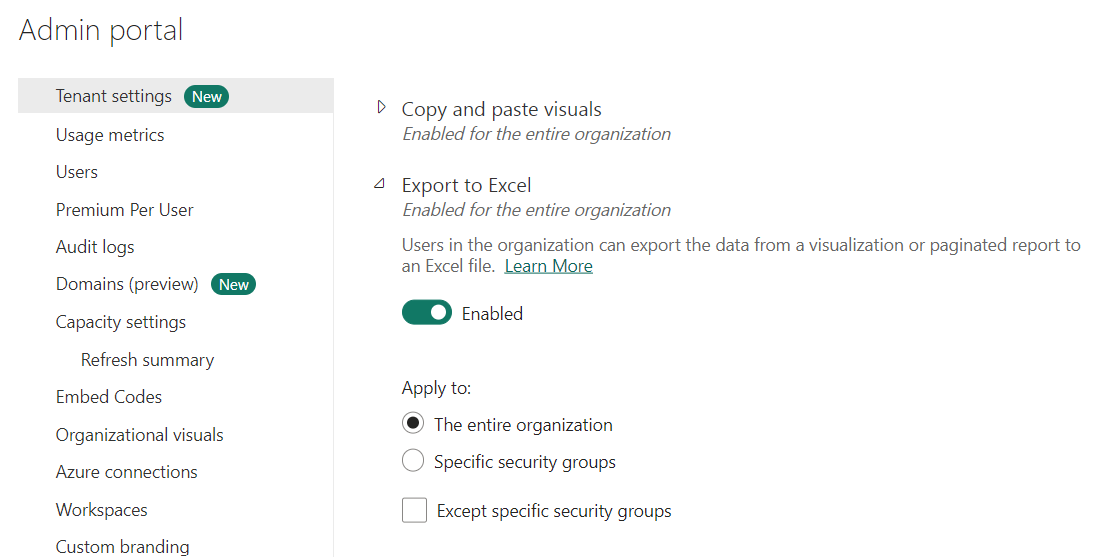Toggle the Export to Excel Enabled switch
1102x557 pixels.
tap(427, 313)
